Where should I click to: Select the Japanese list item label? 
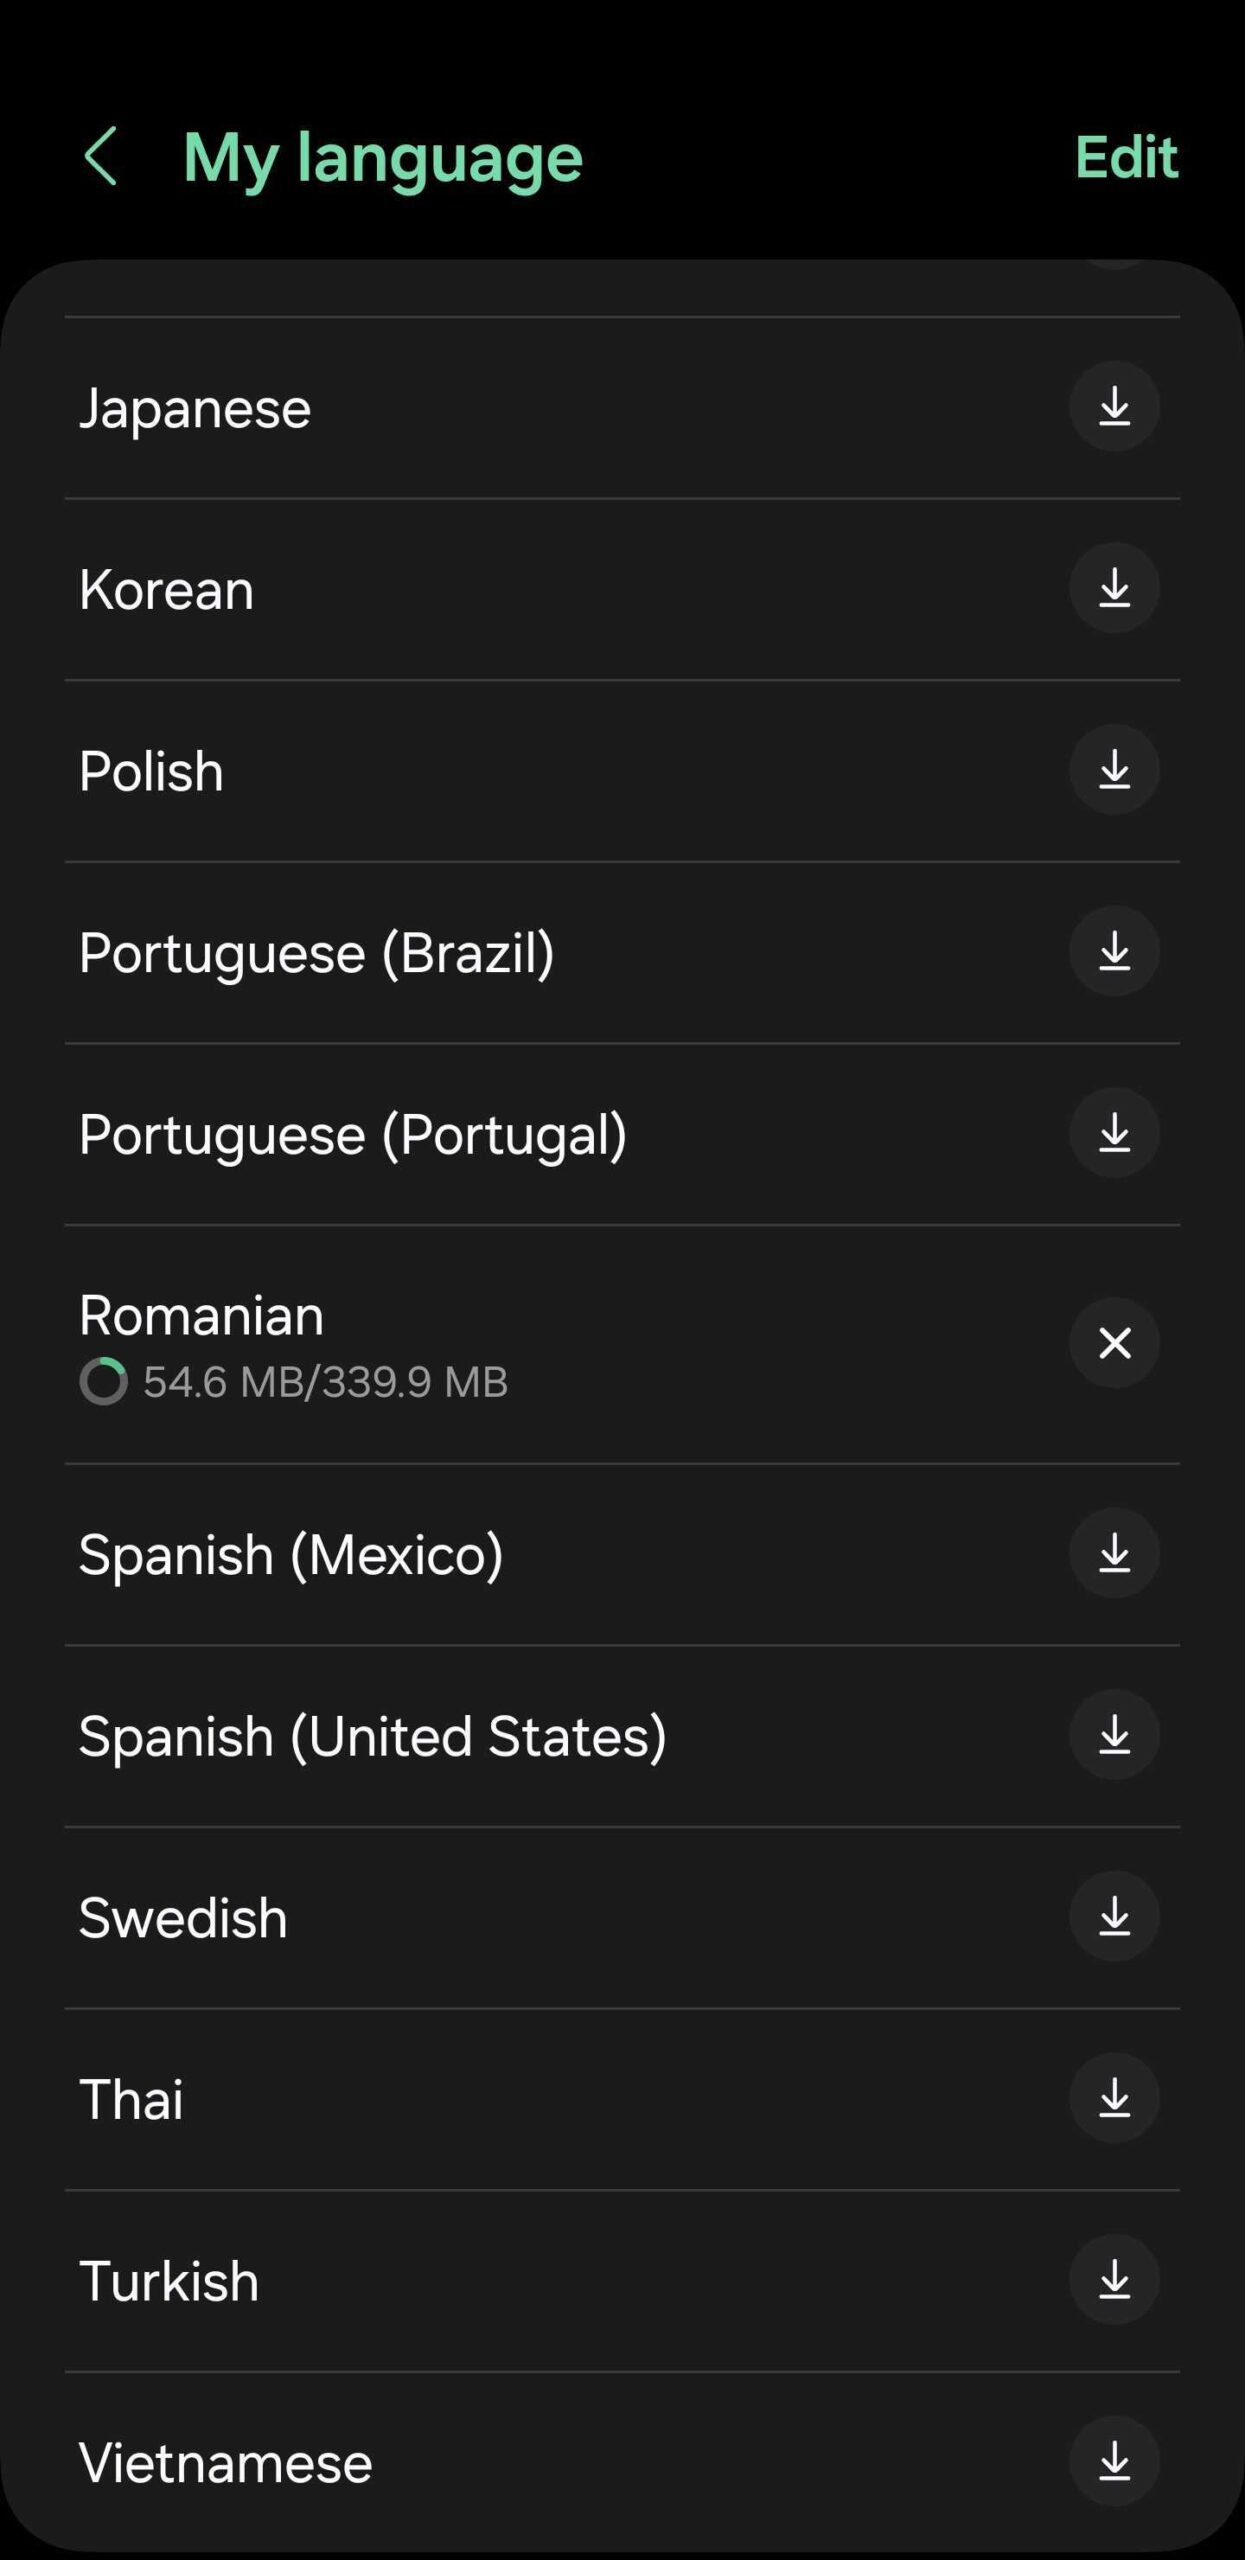[x=195, y=408]
